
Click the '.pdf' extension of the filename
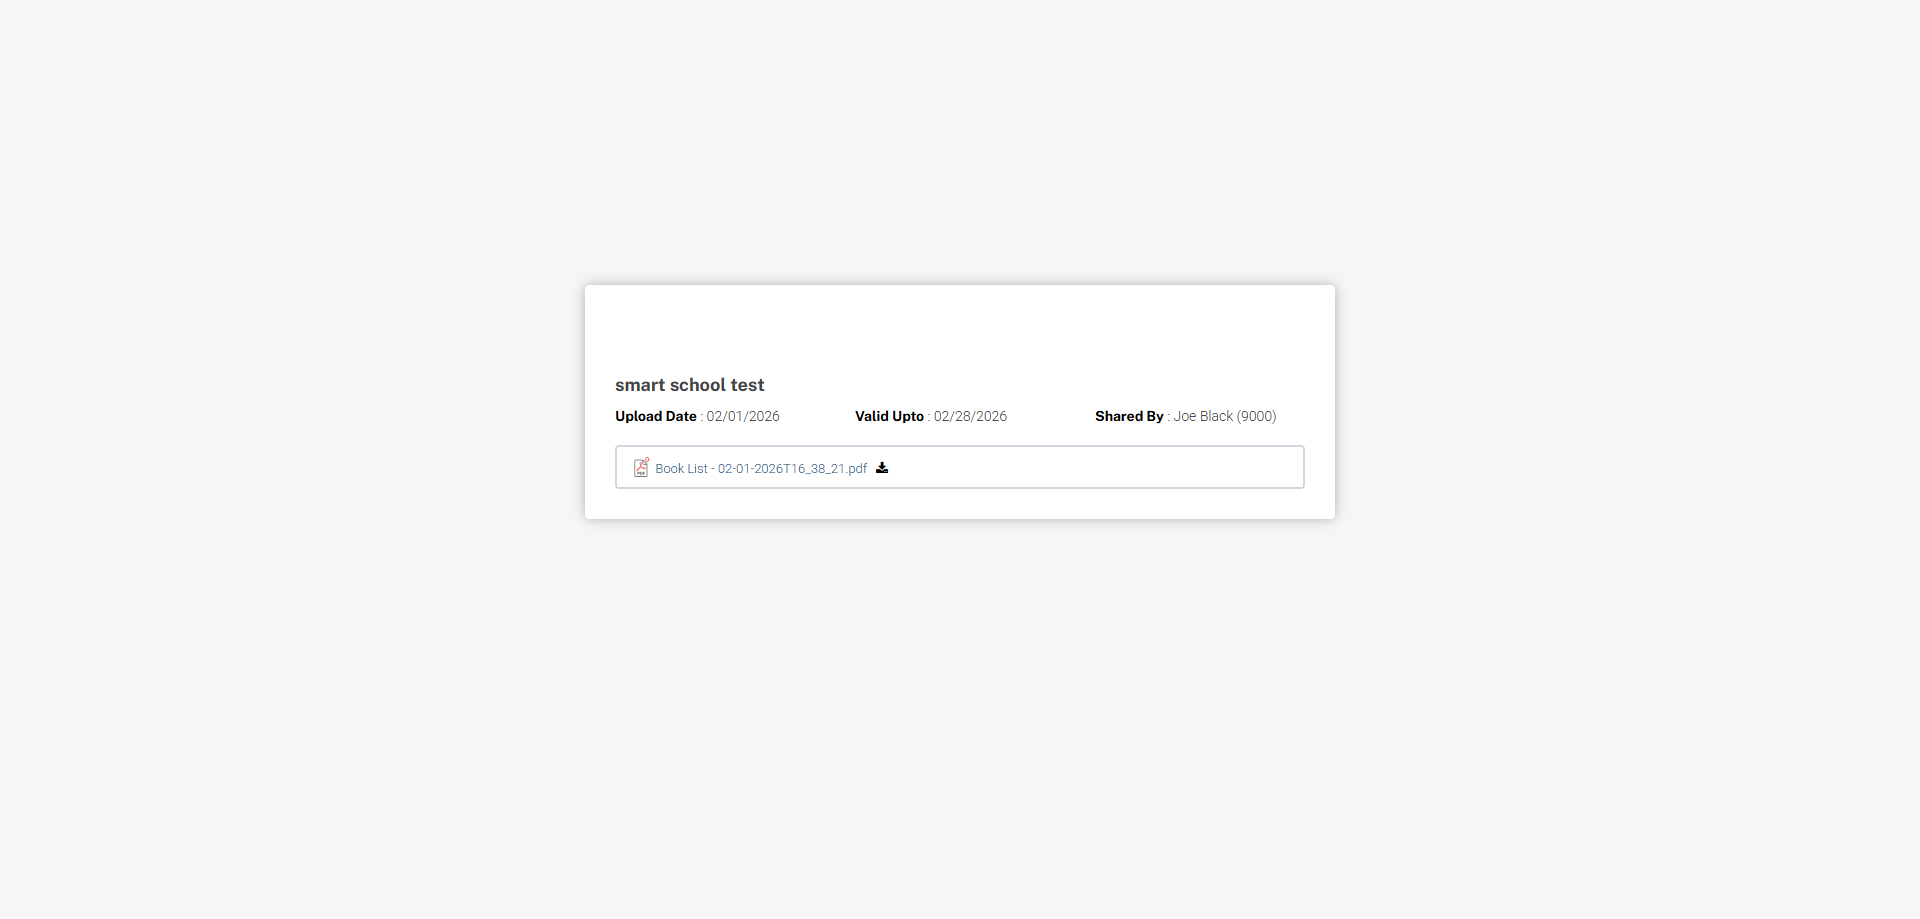coord(856,468)
